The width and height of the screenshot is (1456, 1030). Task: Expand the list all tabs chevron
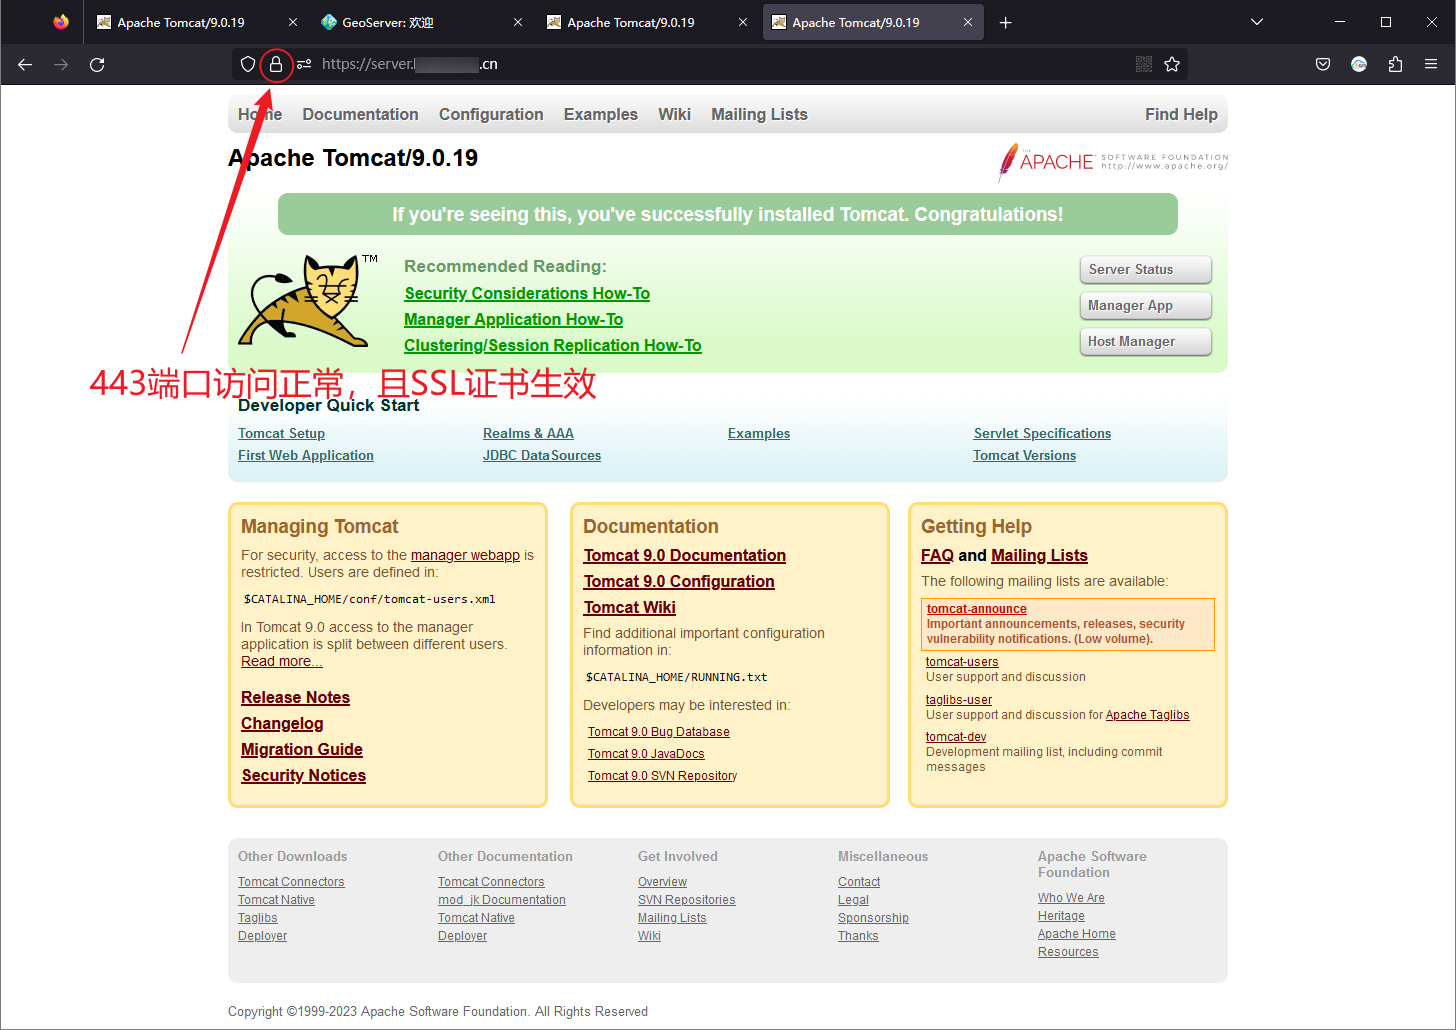tap(1257, 22)
